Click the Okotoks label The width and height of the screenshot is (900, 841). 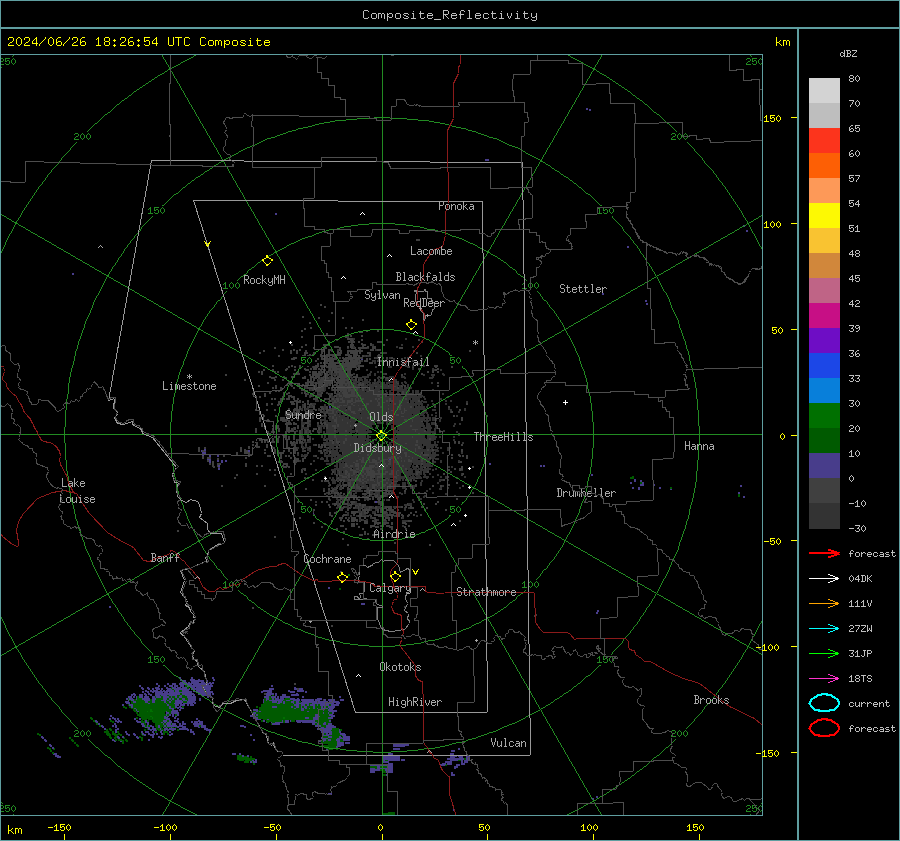400,667
